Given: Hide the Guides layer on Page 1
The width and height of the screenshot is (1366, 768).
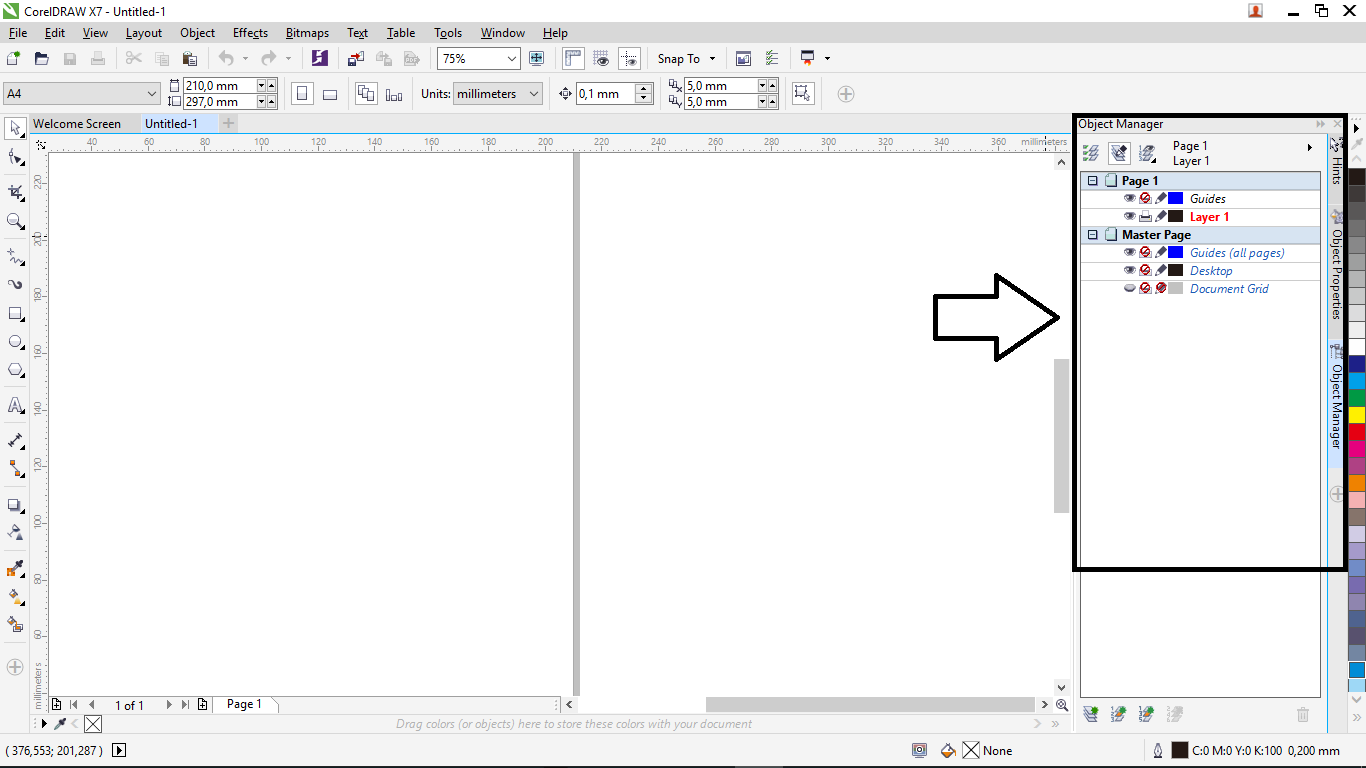Looking at the screenshot, I should 1129,198.
